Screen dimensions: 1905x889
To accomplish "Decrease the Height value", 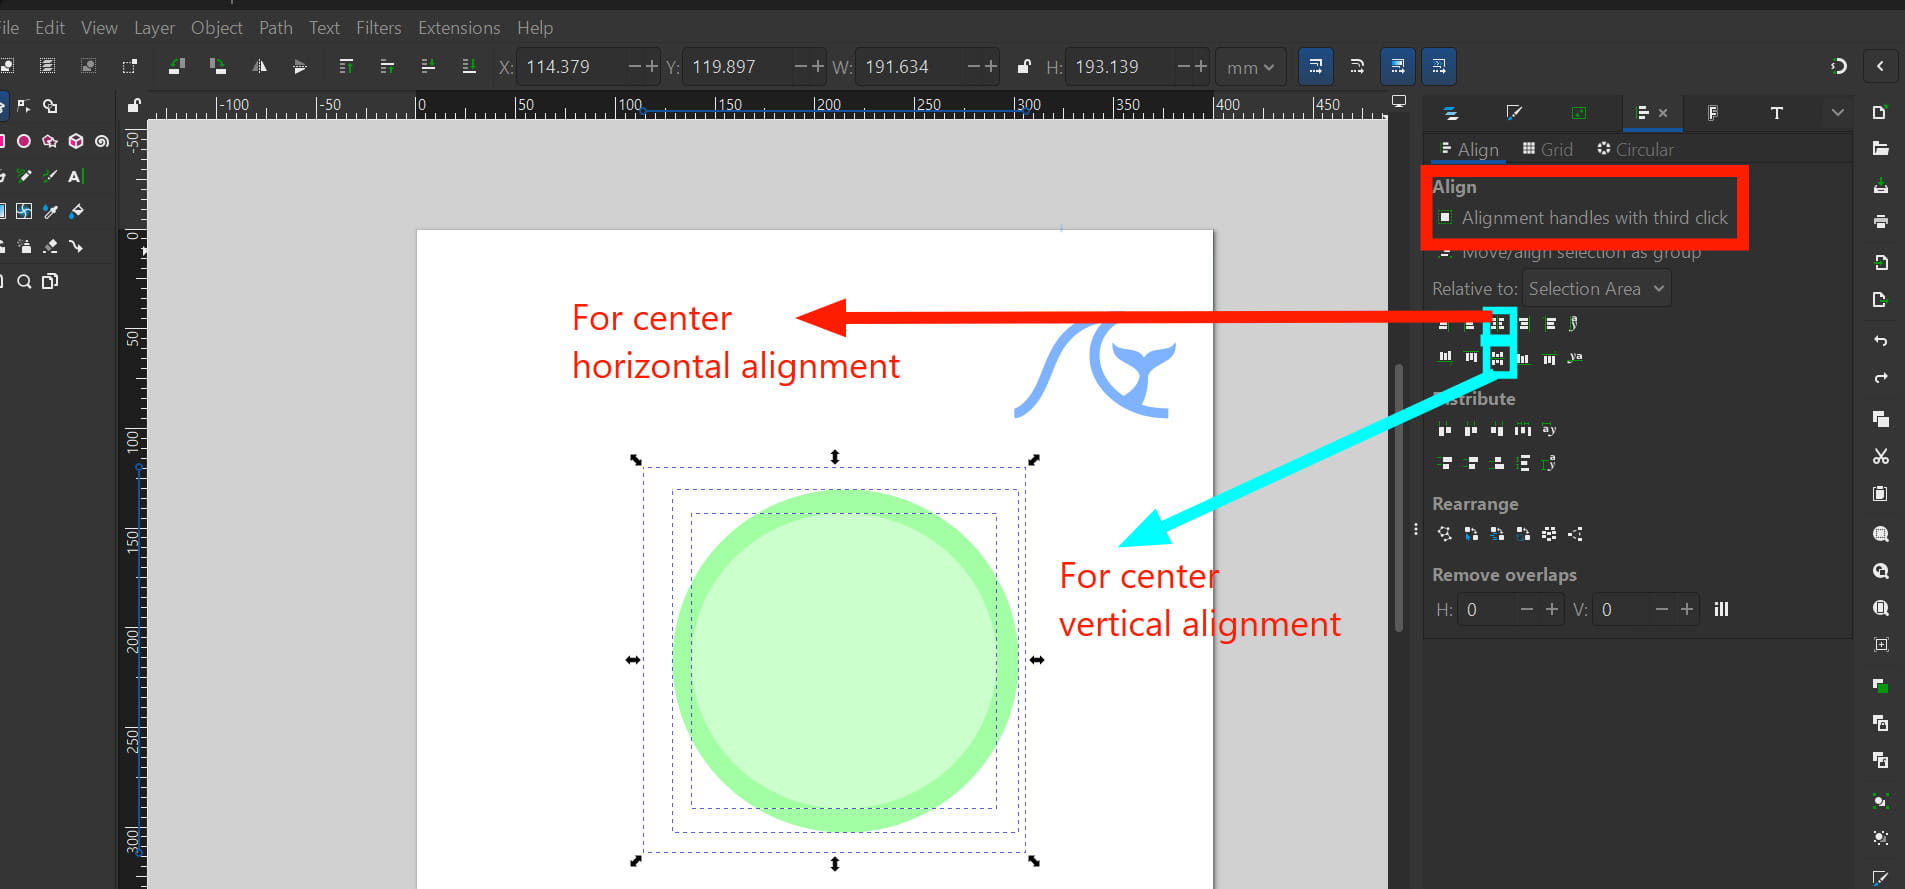I will point(1183,67).
